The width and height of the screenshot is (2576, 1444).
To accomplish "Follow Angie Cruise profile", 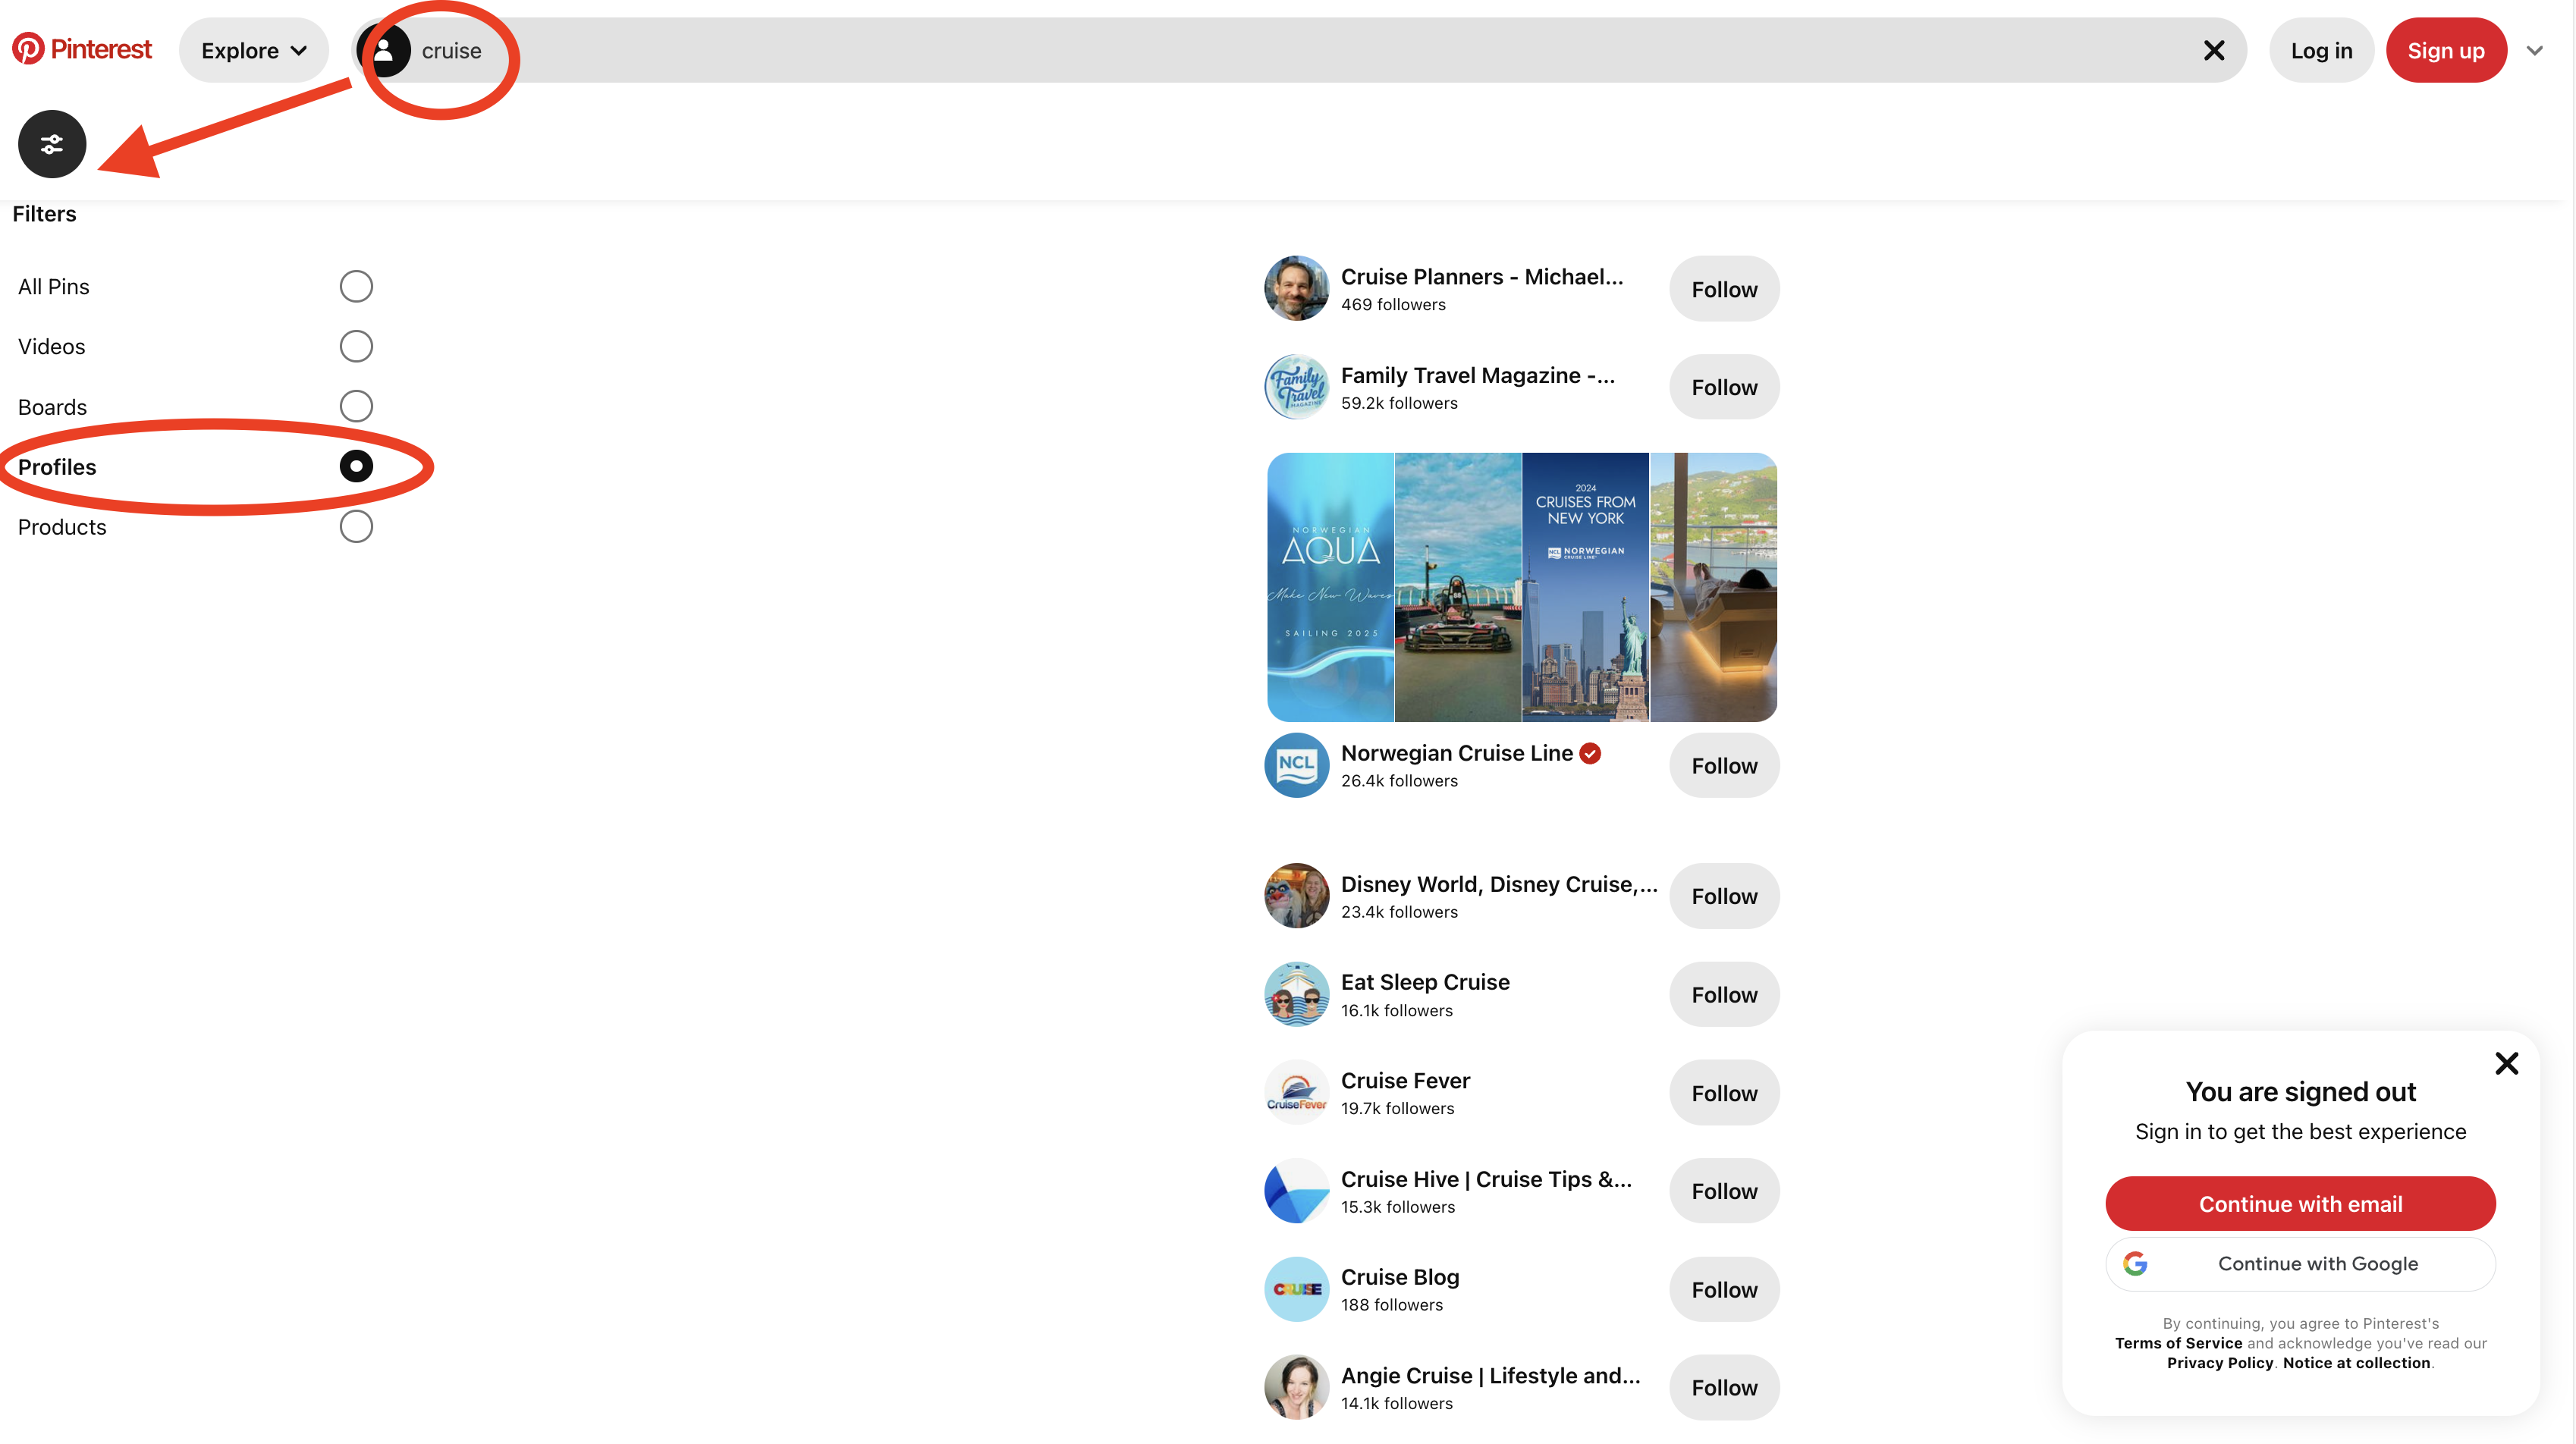I will pos(1724,1388).
